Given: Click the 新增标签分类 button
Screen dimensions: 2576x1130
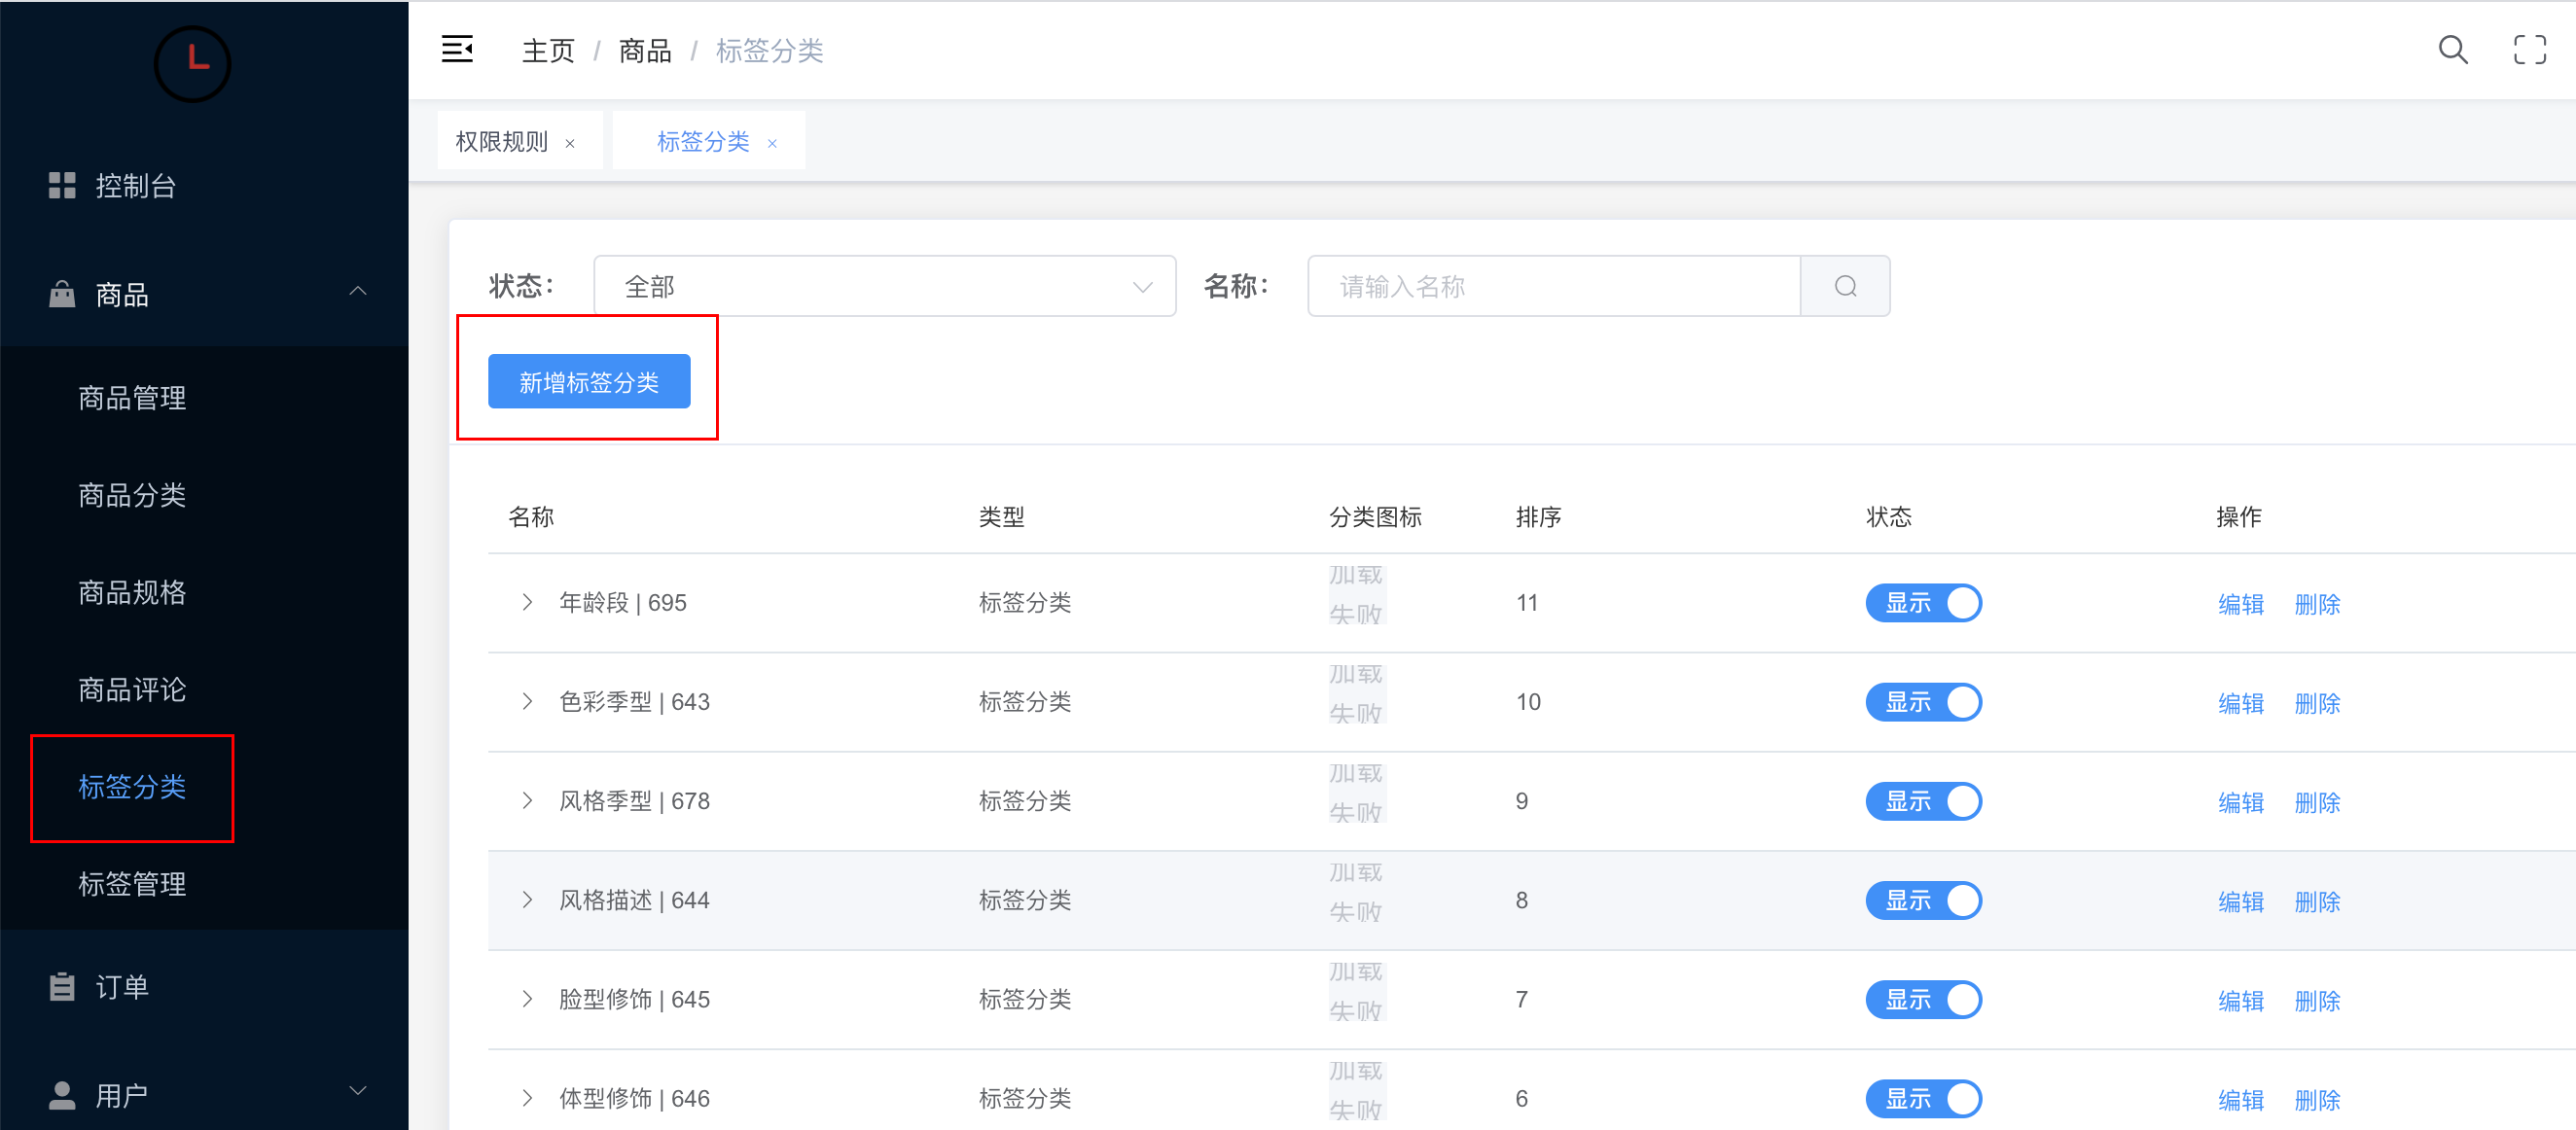Looking at the screenshot, I should [x=589, y=381].
